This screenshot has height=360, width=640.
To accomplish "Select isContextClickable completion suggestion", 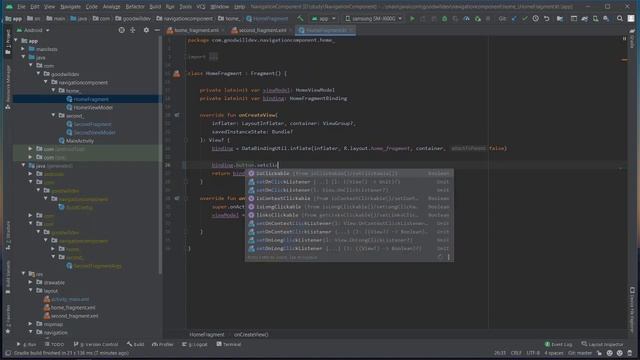I will pos(349,198).
